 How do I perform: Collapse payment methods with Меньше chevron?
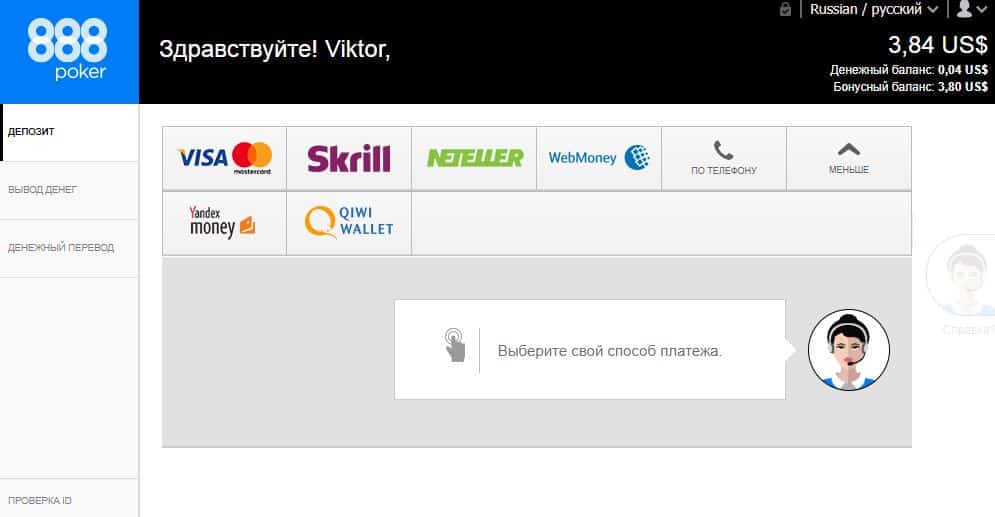click(848, 158)
